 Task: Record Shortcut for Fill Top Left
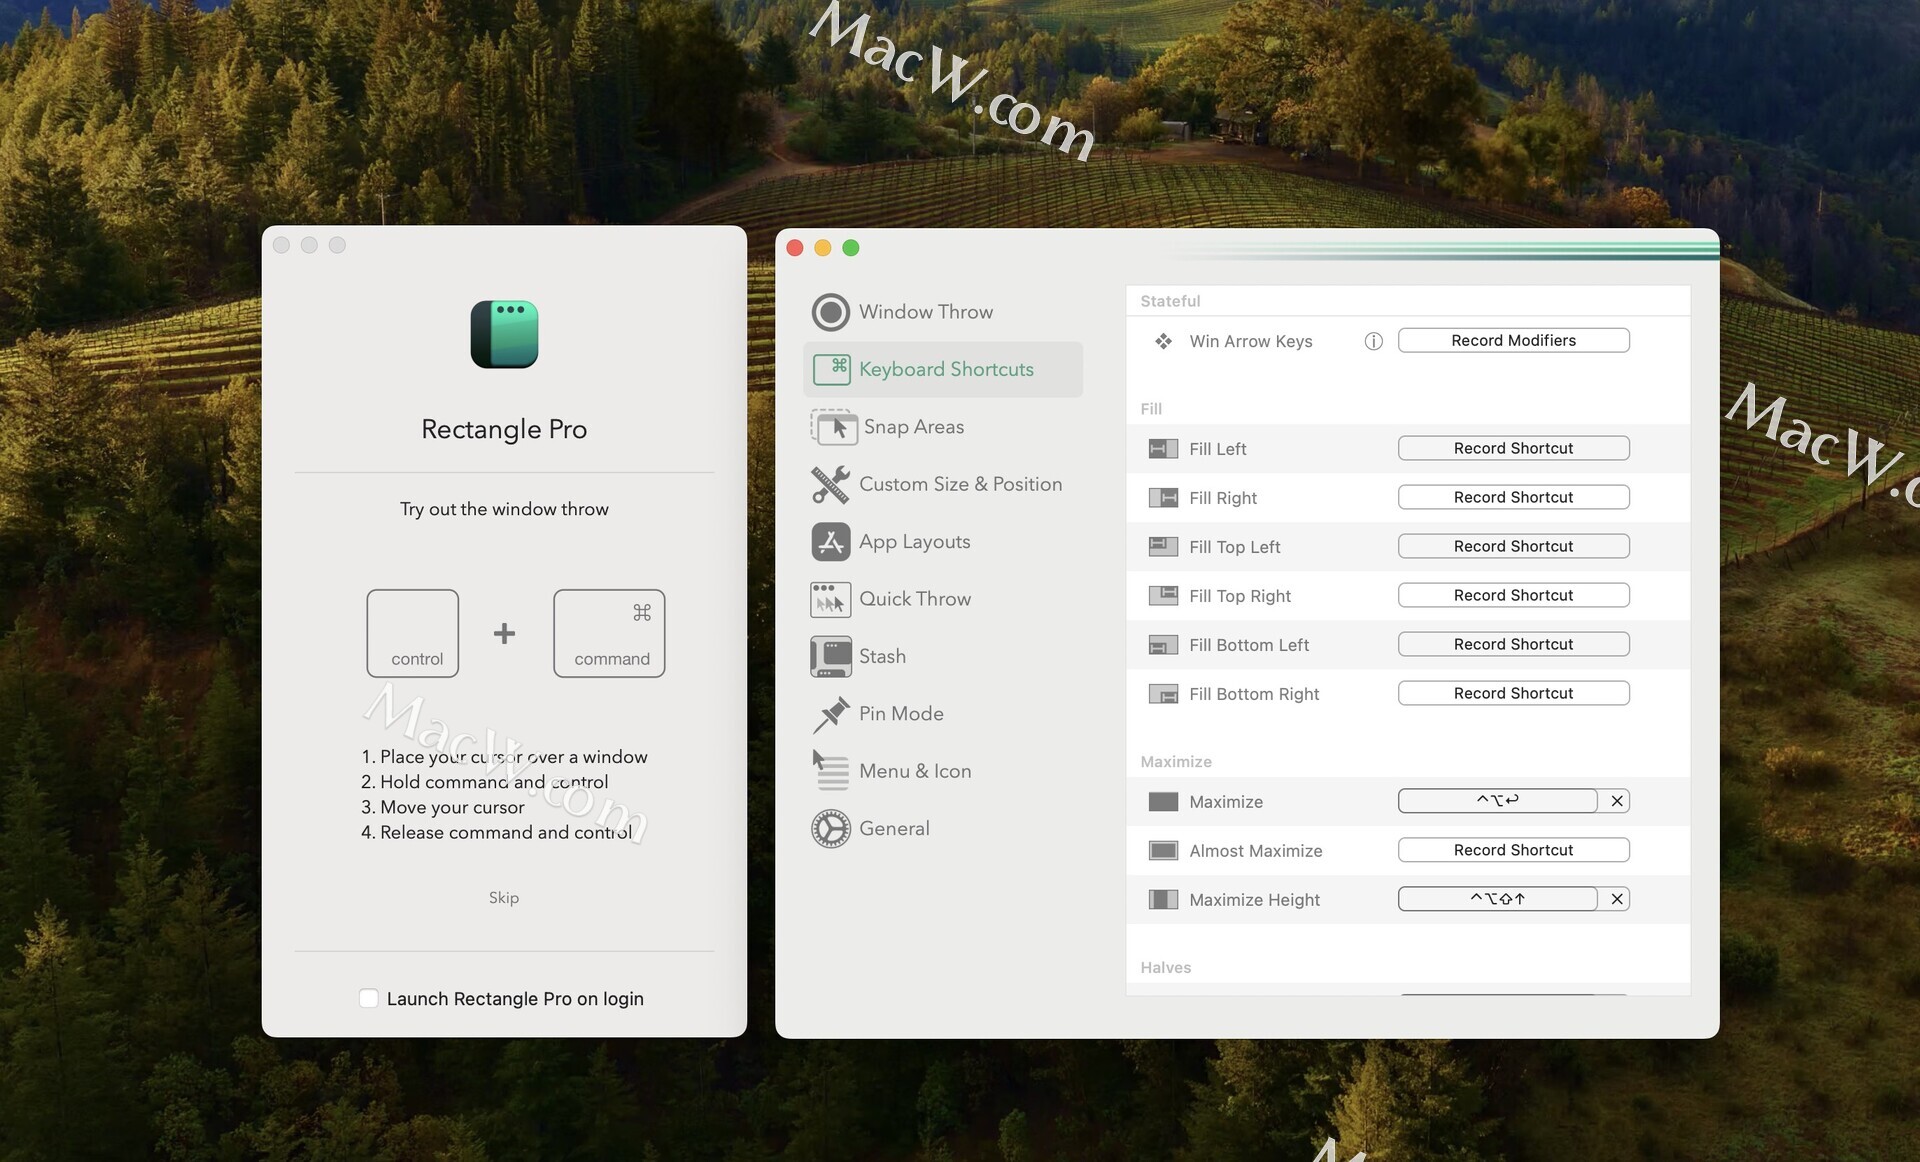1513,546
